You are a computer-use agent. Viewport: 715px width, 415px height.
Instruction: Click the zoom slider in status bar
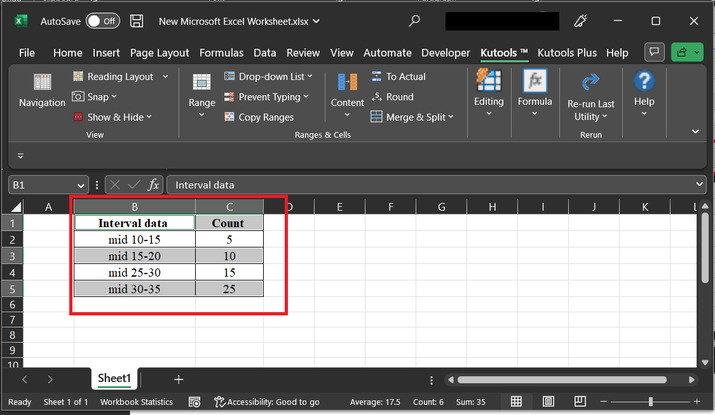tap(650, 402)
